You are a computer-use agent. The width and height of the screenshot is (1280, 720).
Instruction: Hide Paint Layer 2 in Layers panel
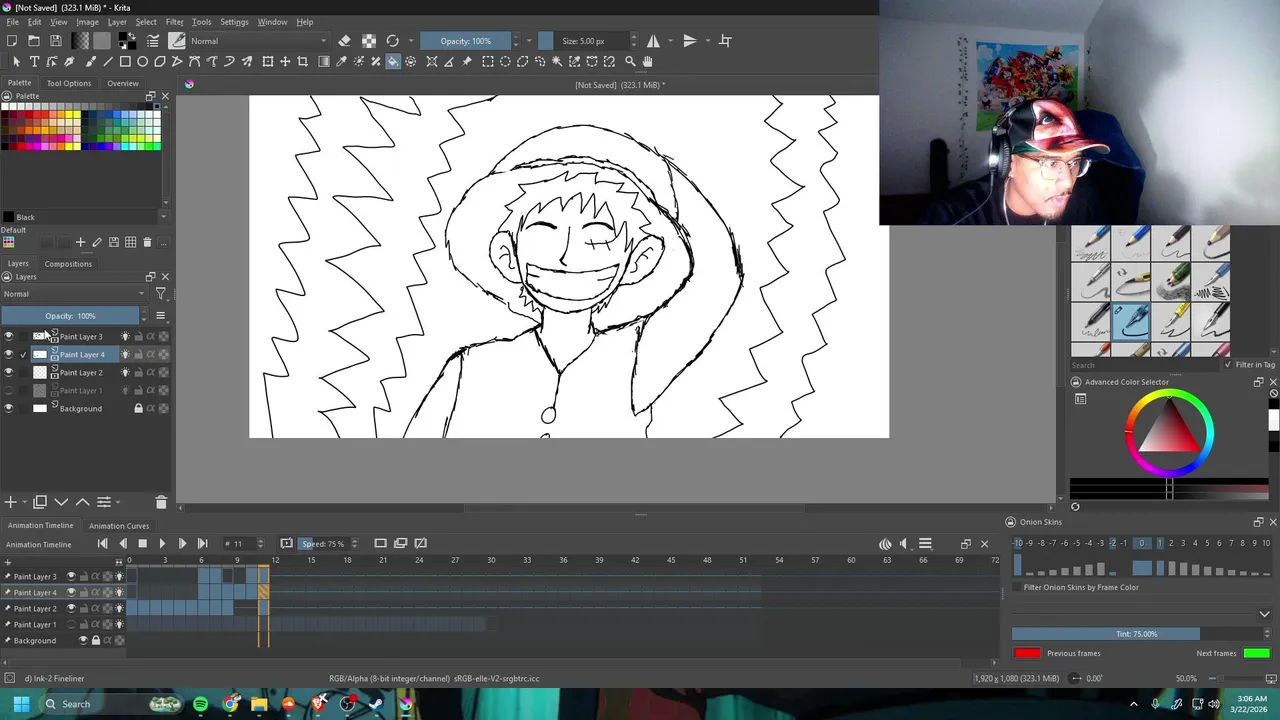9,373
